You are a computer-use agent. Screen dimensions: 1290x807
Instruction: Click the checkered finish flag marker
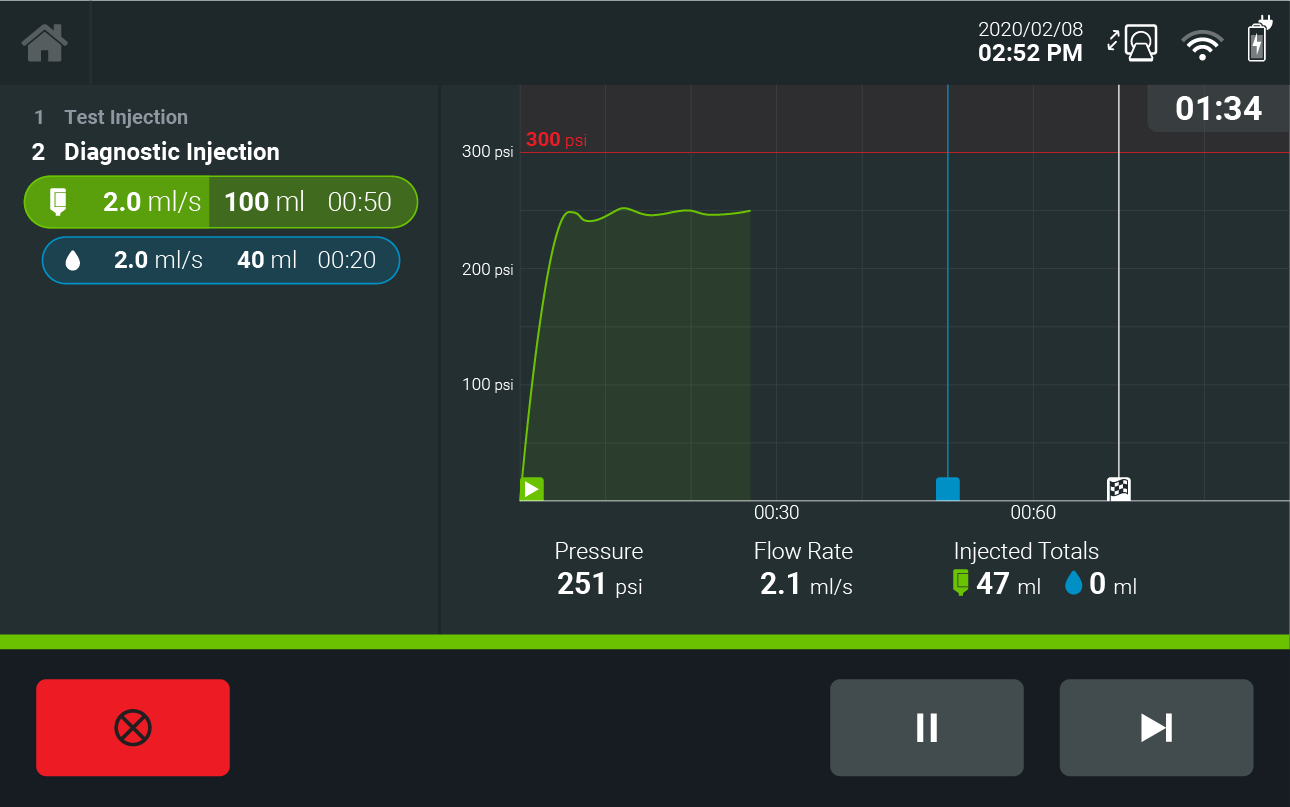pyautogui.click(x=1119, y=489)
